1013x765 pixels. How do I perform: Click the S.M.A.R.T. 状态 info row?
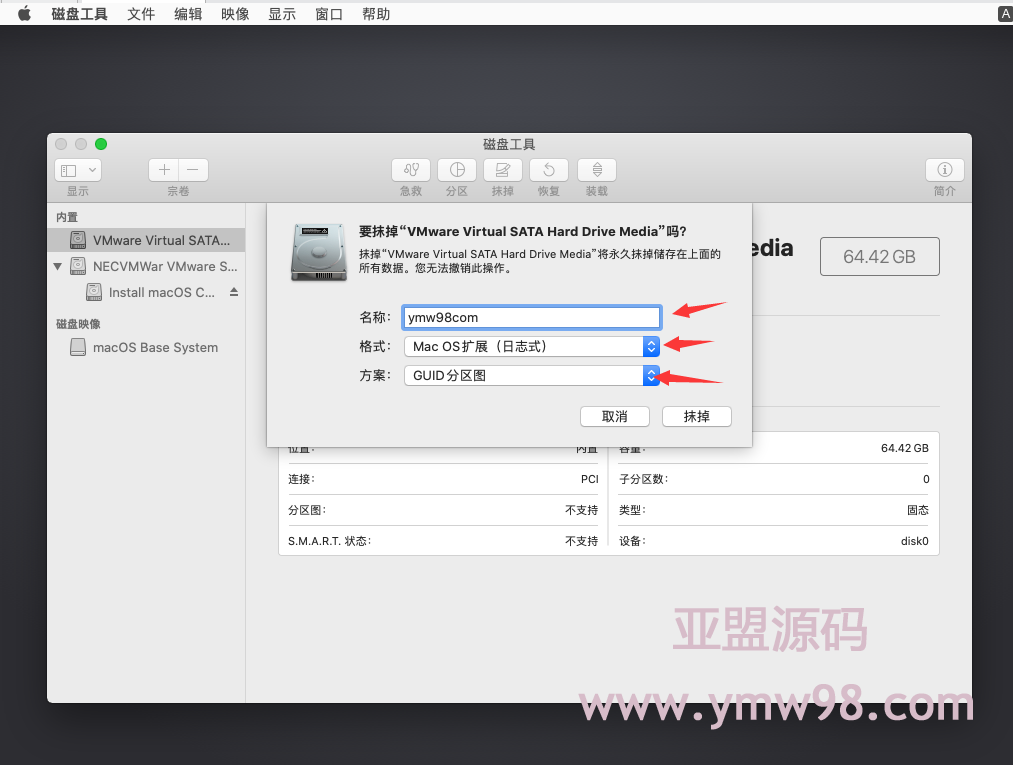[443, 541]
